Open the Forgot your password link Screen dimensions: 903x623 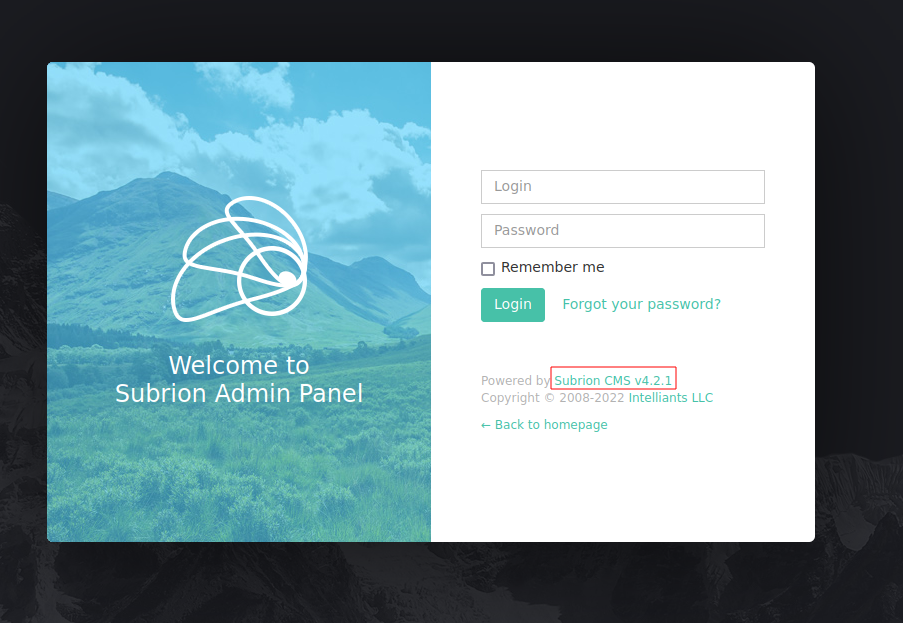[641, 304]
